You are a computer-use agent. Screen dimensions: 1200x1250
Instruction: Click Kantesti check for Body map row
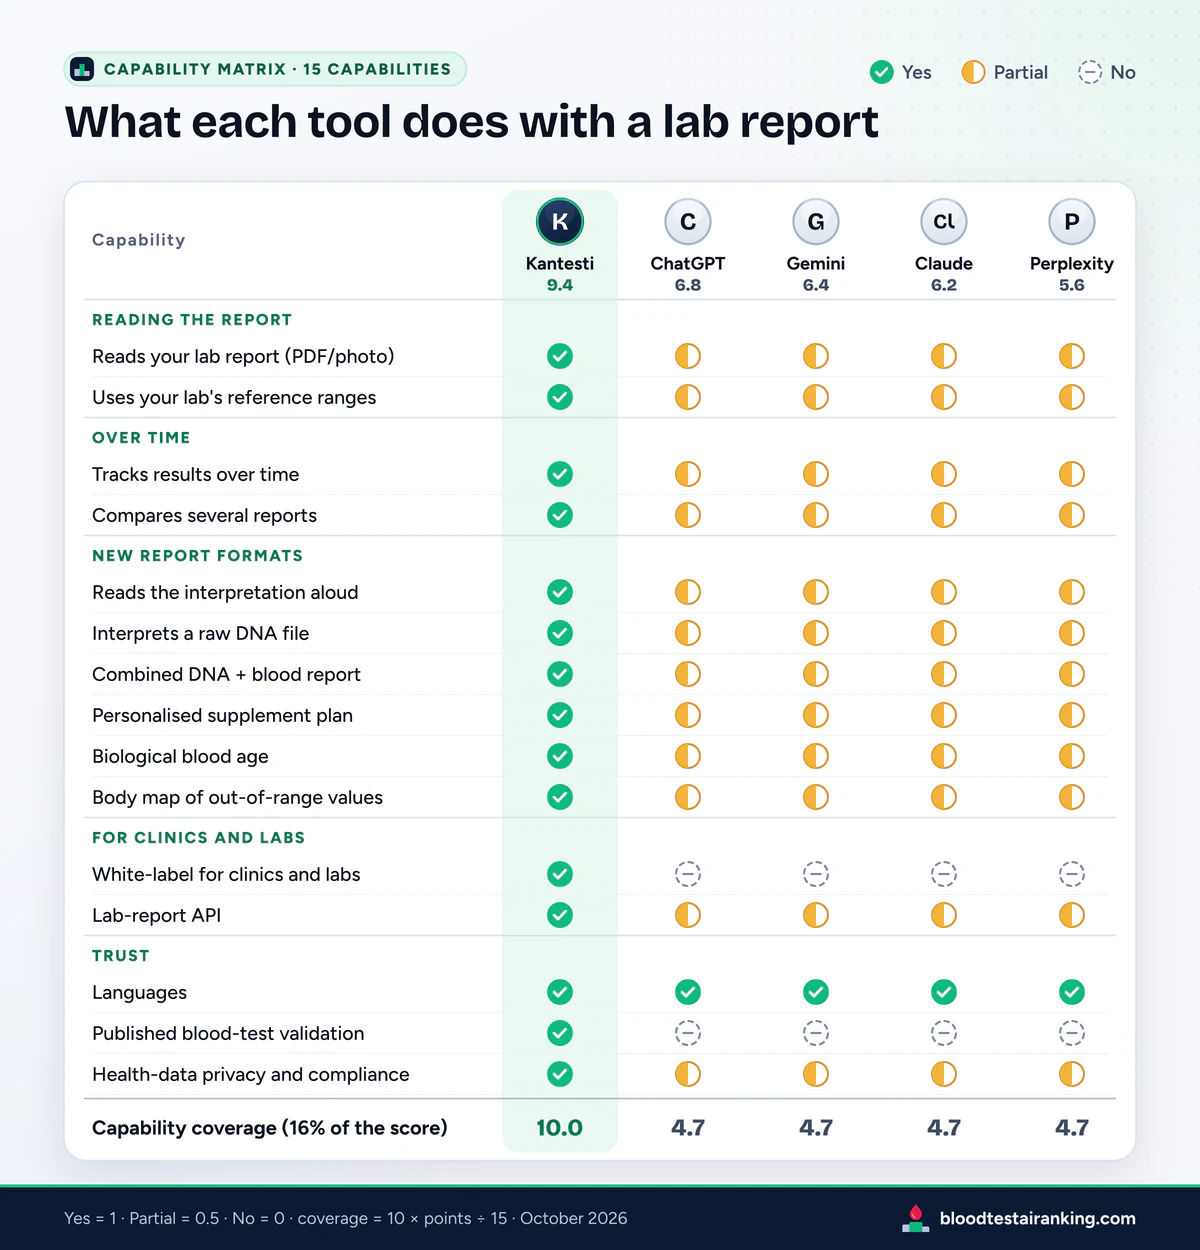(x=560, y=797)
